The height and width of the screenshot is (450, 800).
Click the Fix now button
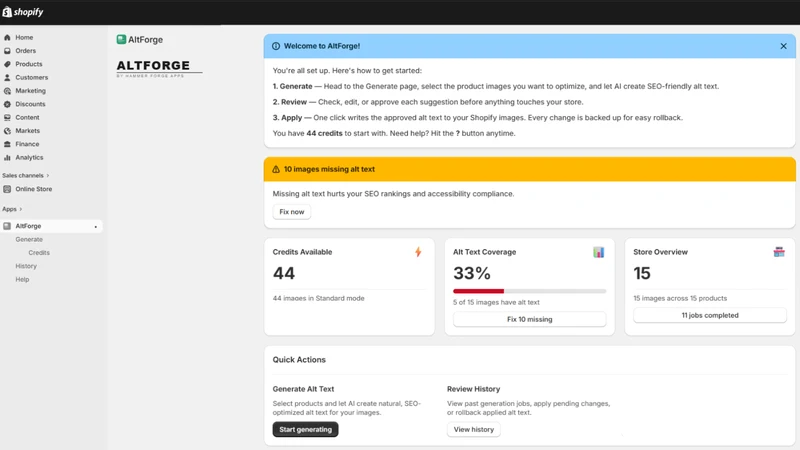tap(291, 212)
